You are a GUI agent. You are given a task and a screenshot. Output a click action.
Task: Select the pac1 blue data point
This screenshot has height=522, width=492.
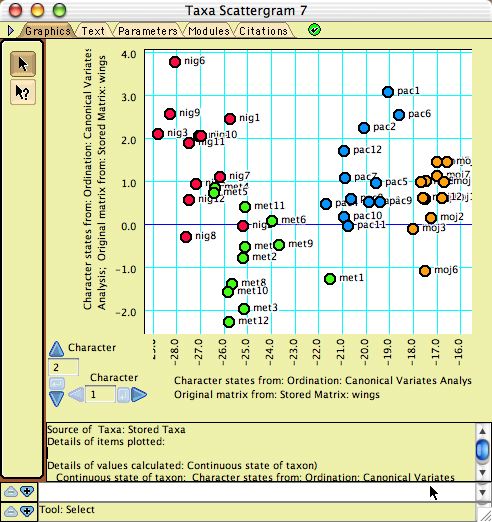[x=388, y=92]
